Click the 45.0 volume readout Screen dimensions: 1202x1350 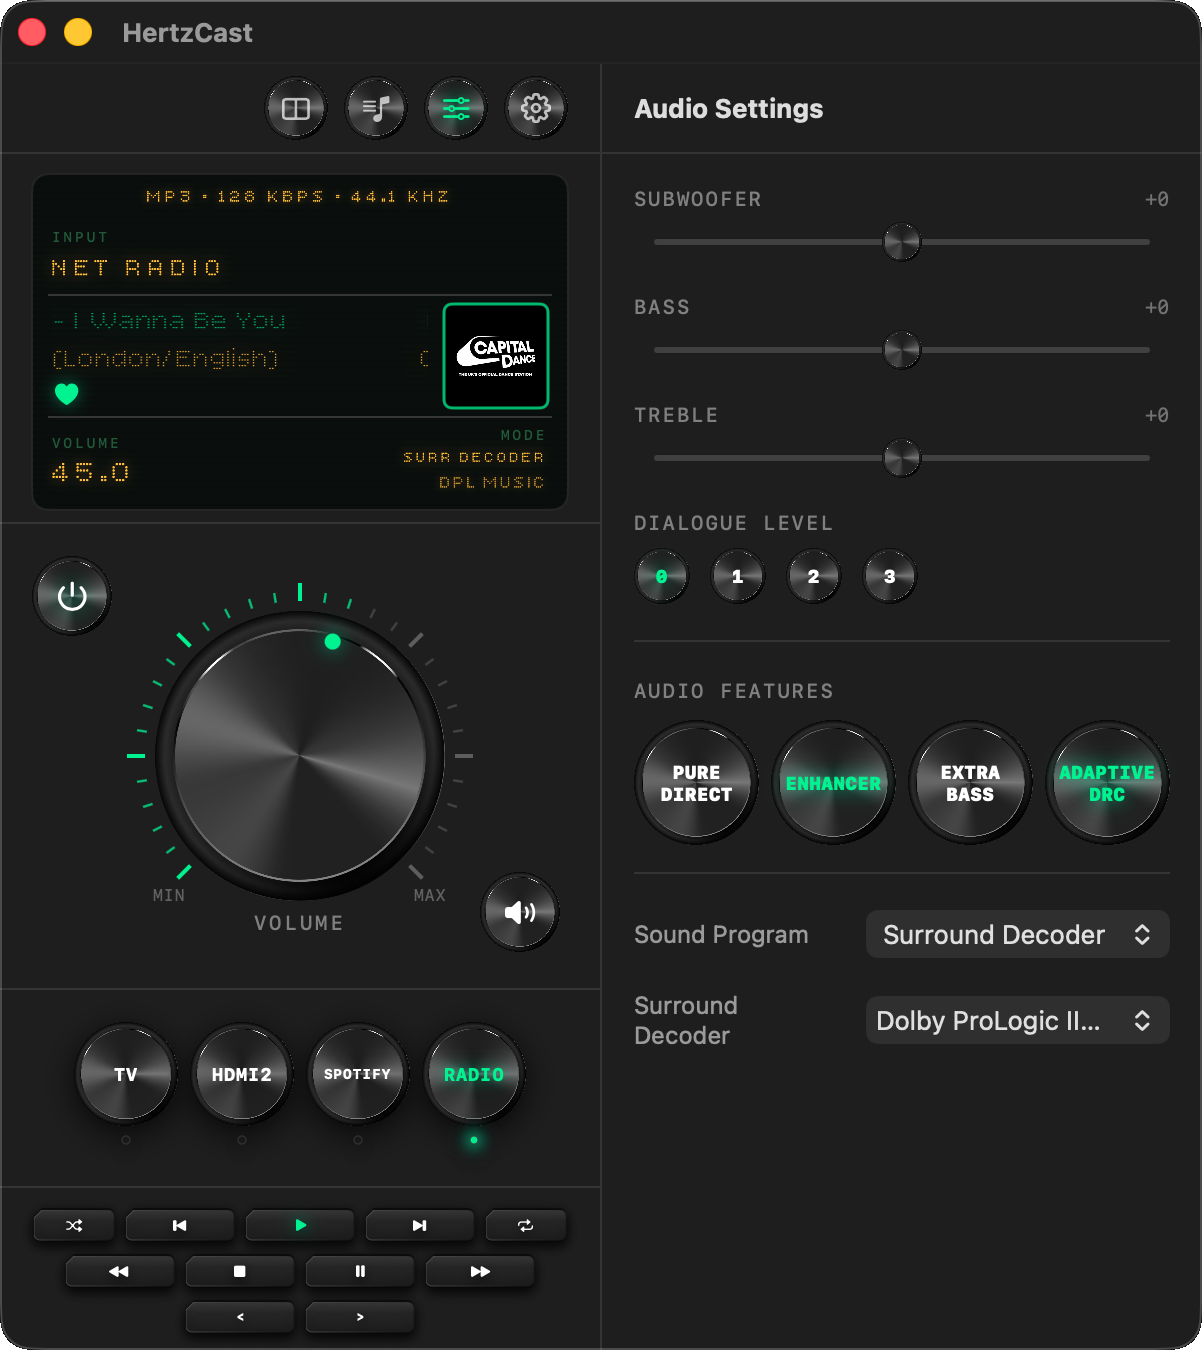point(90,472)
